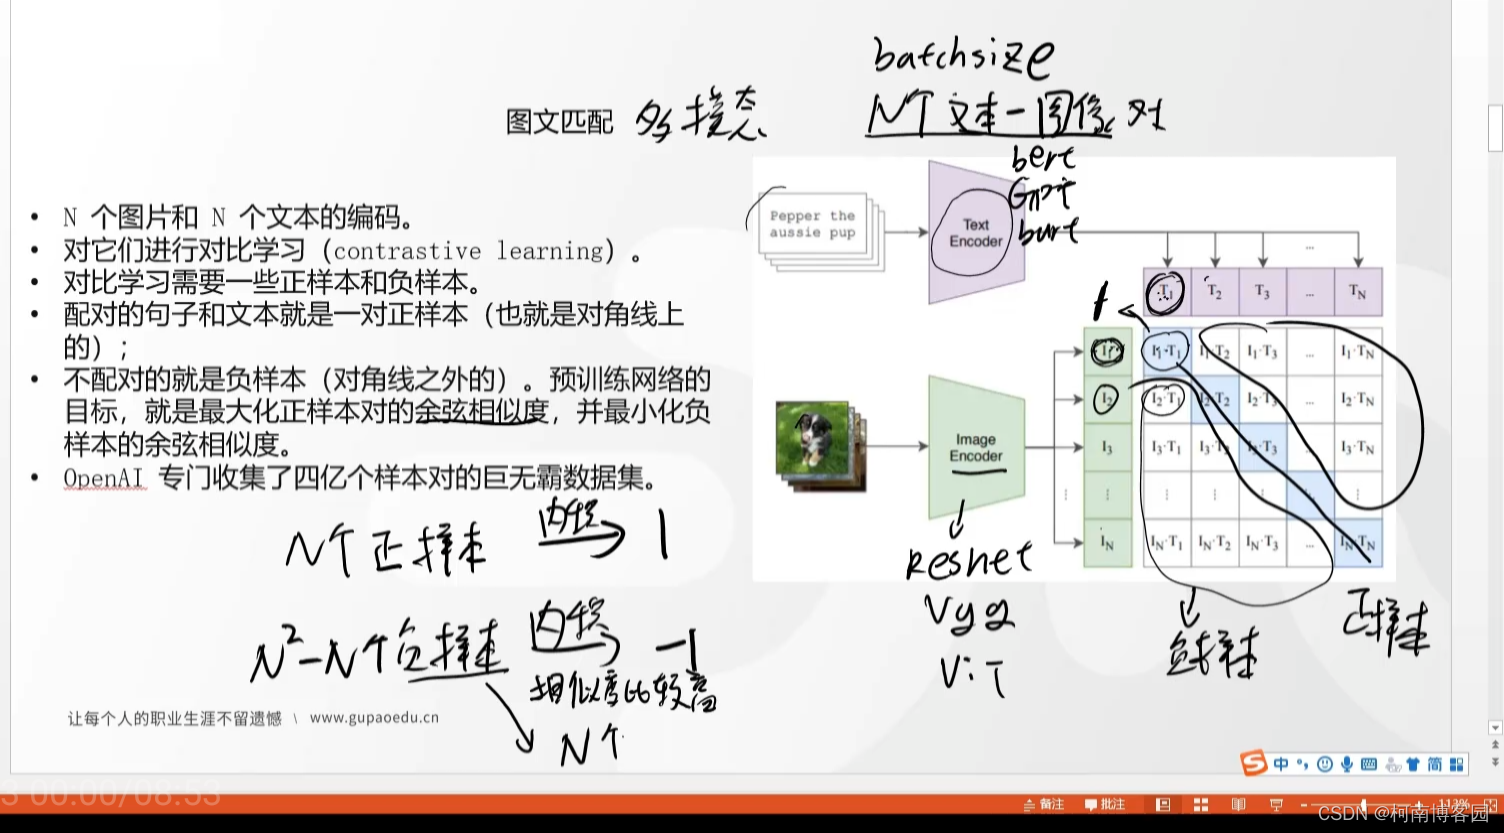1504x833 pixels.
Task: Click the vertical scrollbar thumb
Action: pos(1496,129)
